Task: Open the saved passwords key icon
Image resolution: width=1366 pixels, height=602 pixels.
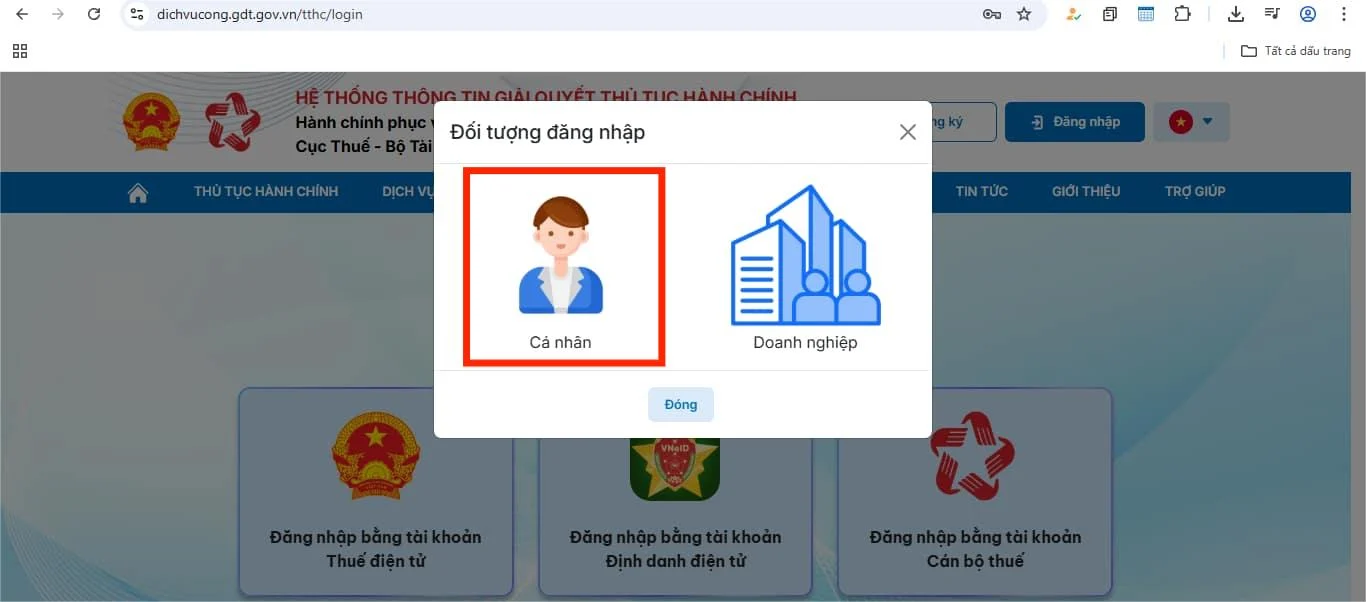Action: click(992, 14)
